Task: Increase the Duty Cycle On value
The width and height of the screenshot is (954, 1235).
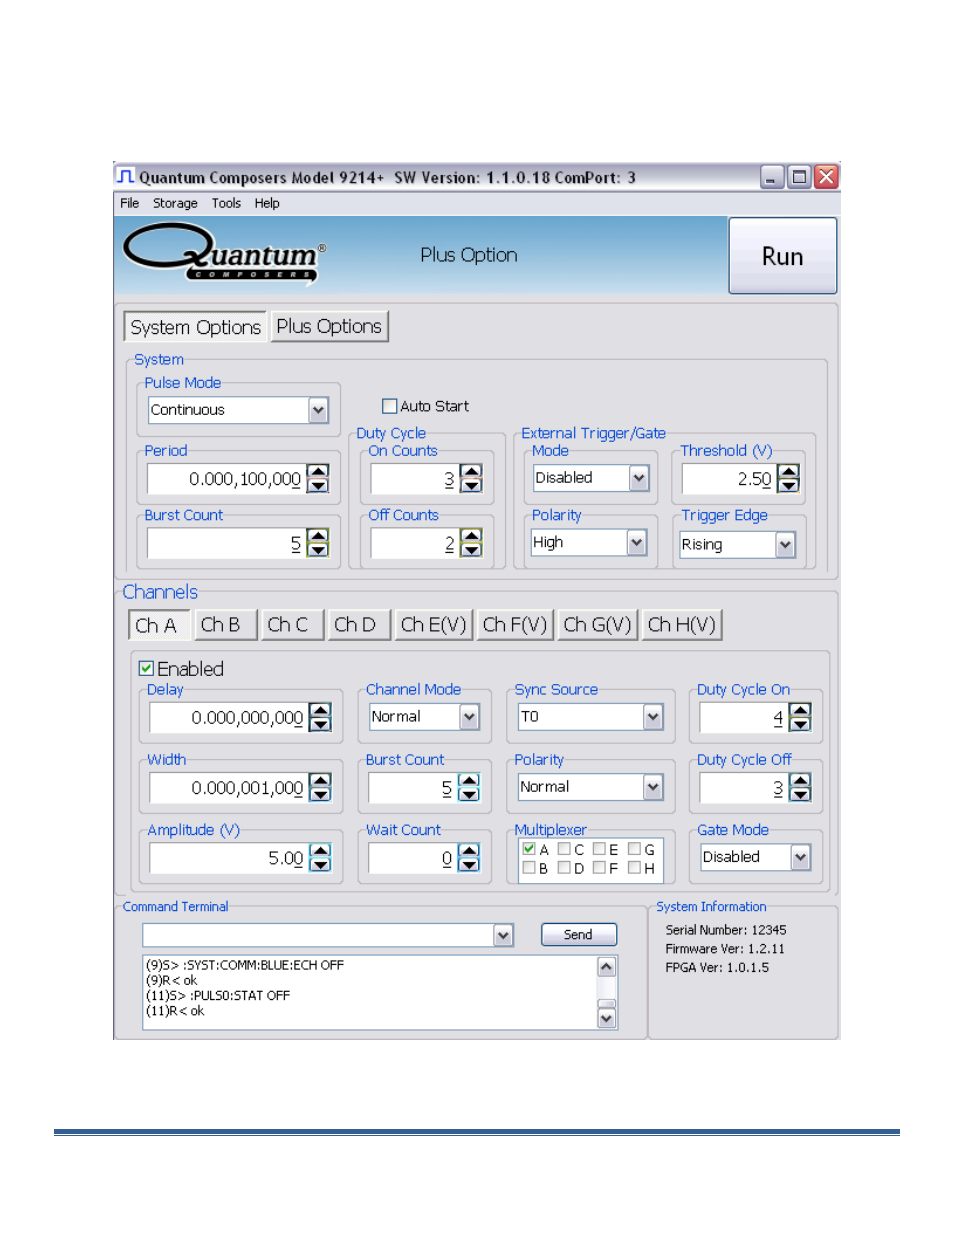Action: tap(800, 710)
